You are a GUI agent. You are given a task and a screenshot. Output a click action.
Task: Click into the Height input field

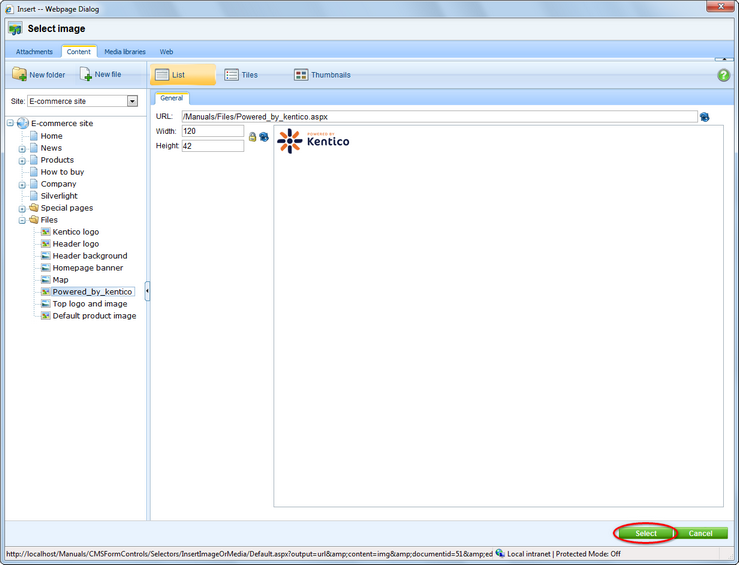click(213, 146)
